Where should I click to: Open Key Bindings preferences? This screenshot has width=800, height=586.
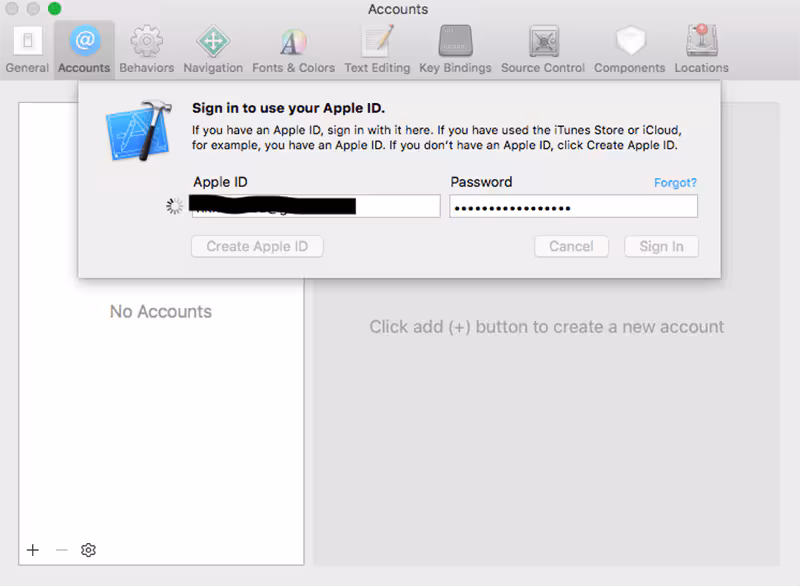pyautogui.click(x=455, y=49)
